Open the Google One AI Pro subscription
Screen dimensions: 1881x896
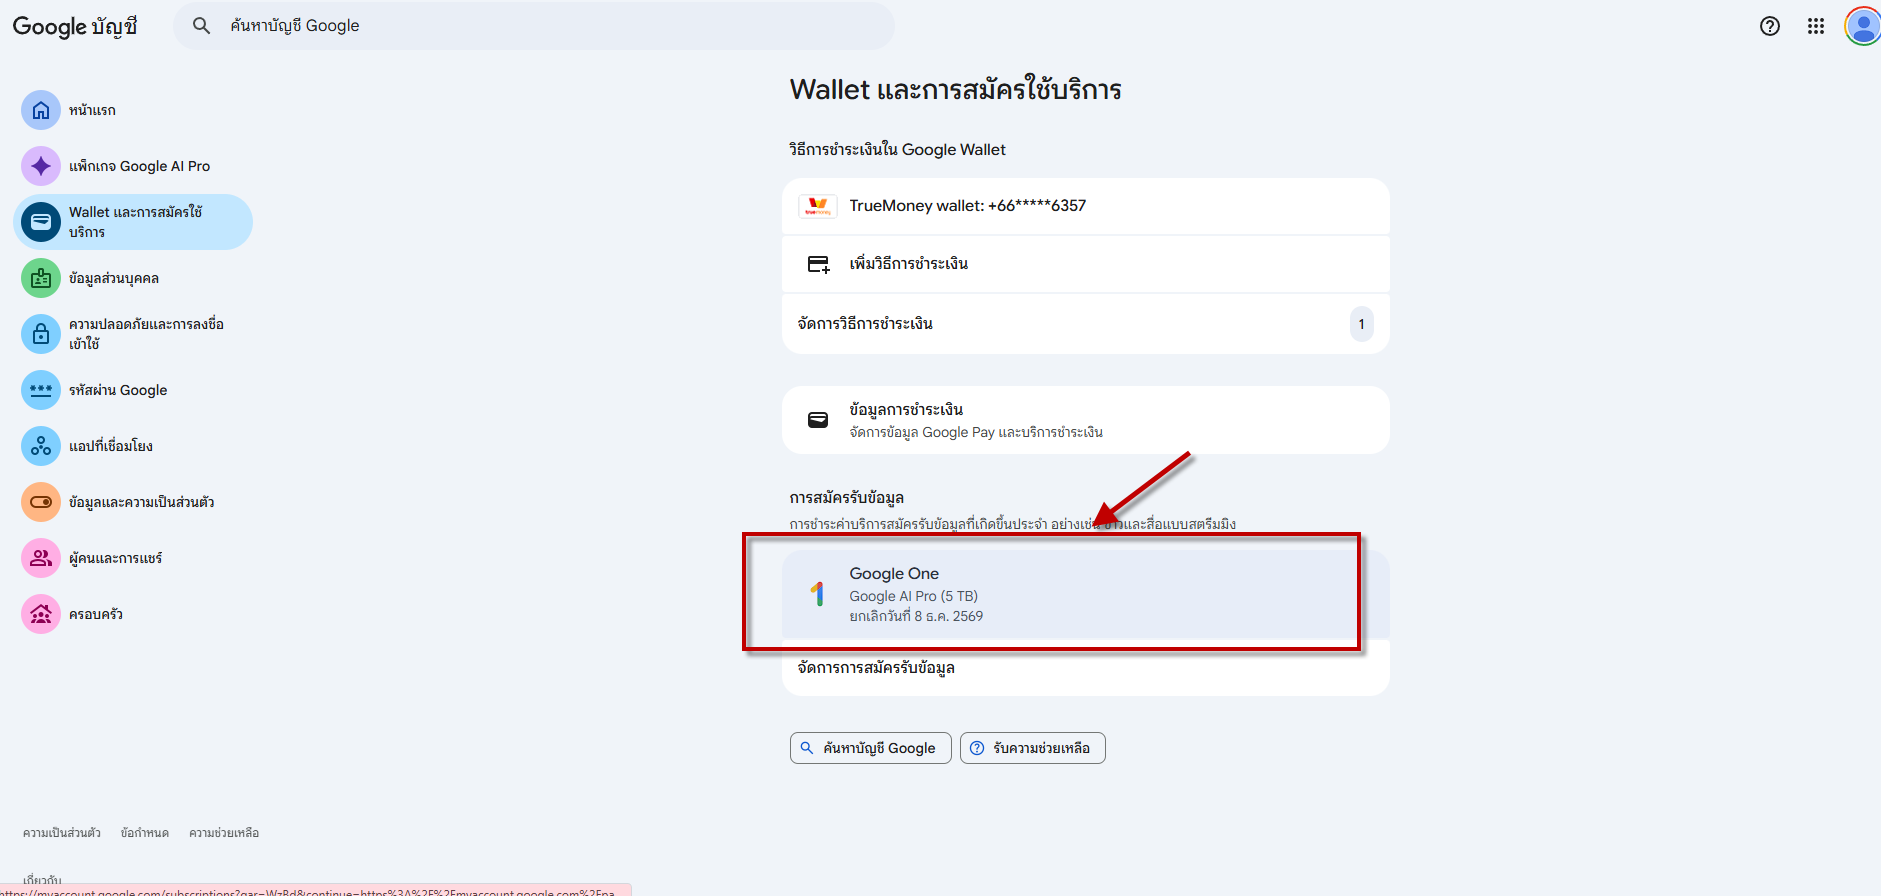tap(1086, 594)
